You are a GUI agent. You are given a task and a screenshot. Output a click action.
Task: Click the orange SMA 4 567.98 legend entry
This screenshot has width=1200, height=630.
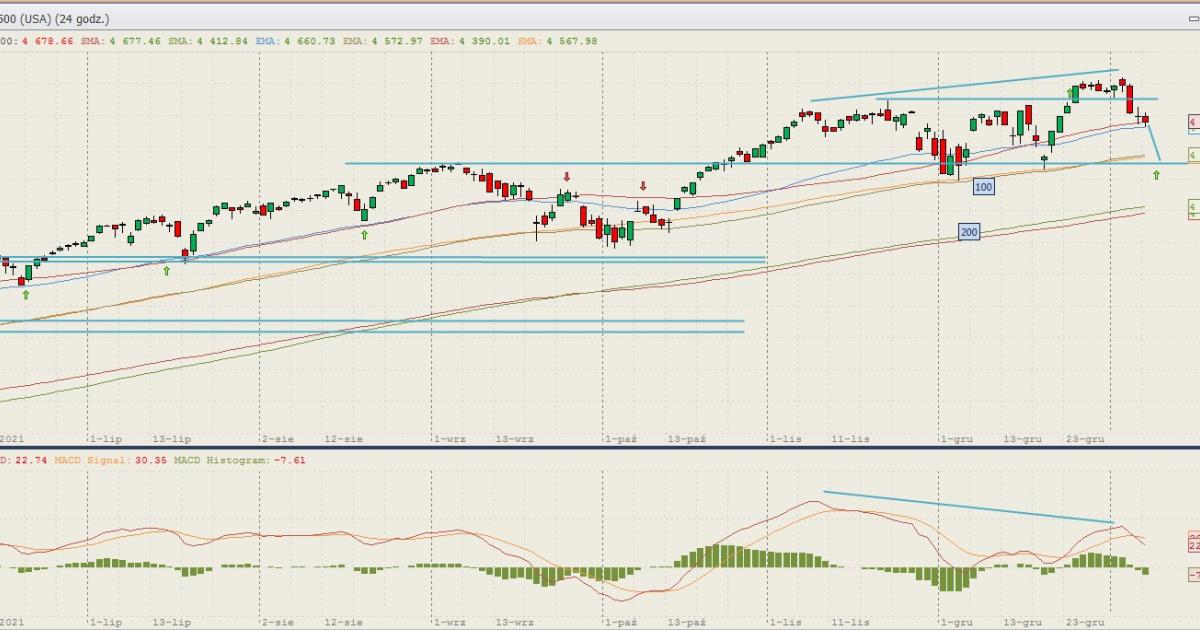tap(556, 41)
